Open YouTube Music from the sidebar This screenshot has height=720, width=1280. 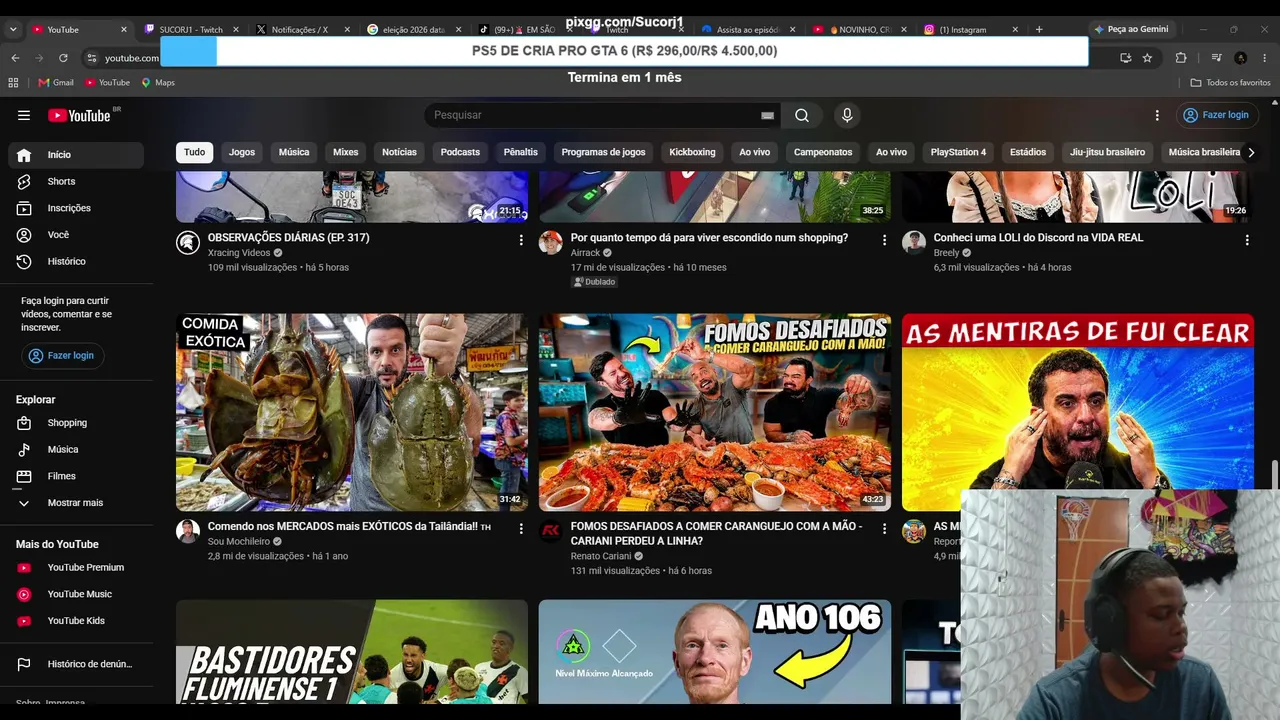click(76, 594)
